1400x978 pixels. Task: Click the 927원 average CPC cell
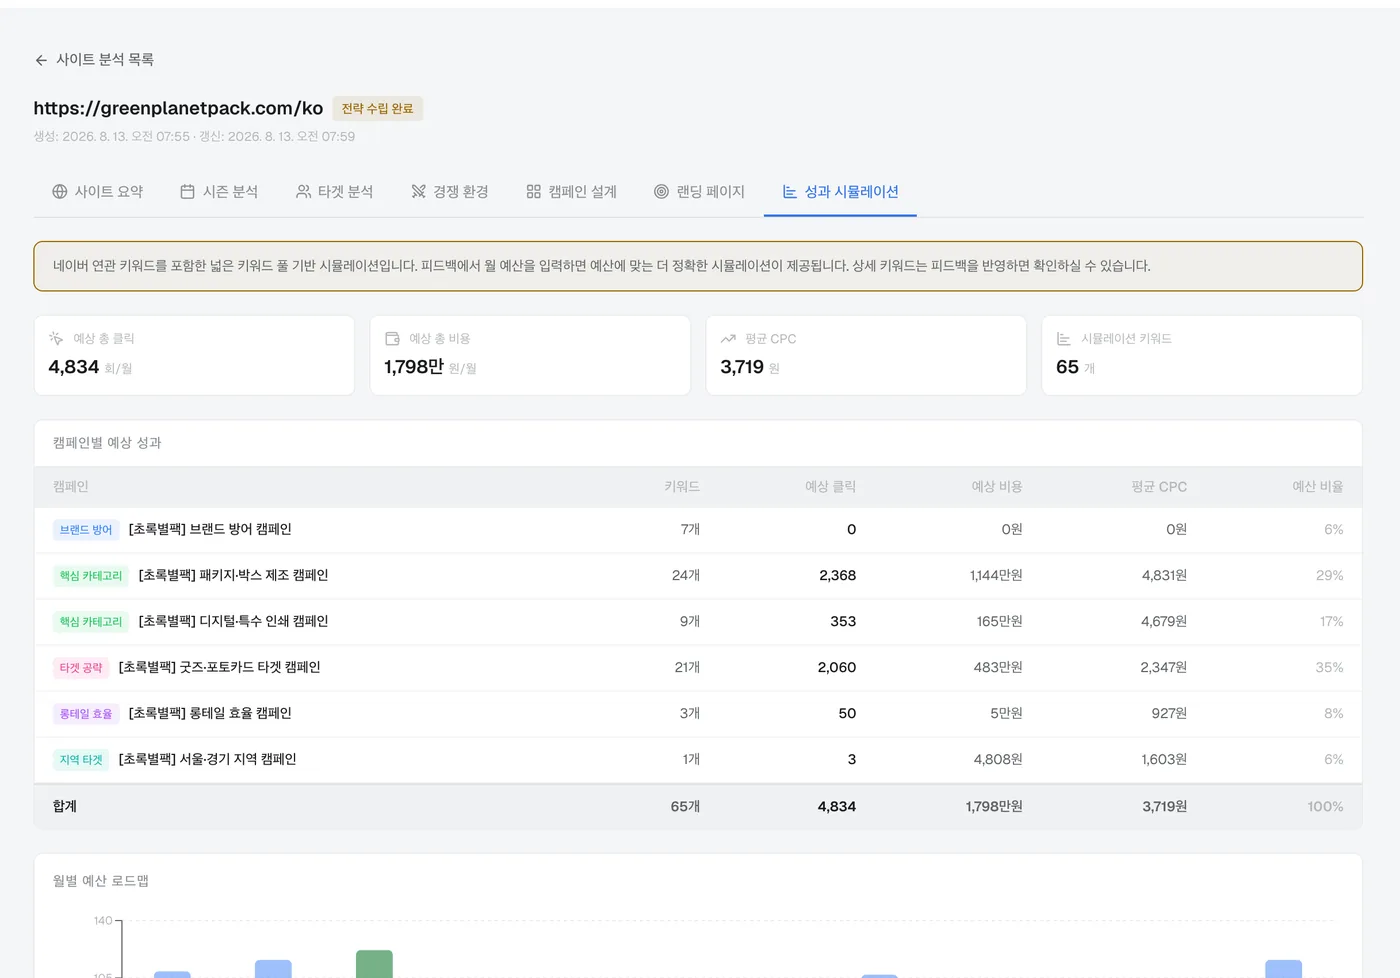[x=1169, y=714]
